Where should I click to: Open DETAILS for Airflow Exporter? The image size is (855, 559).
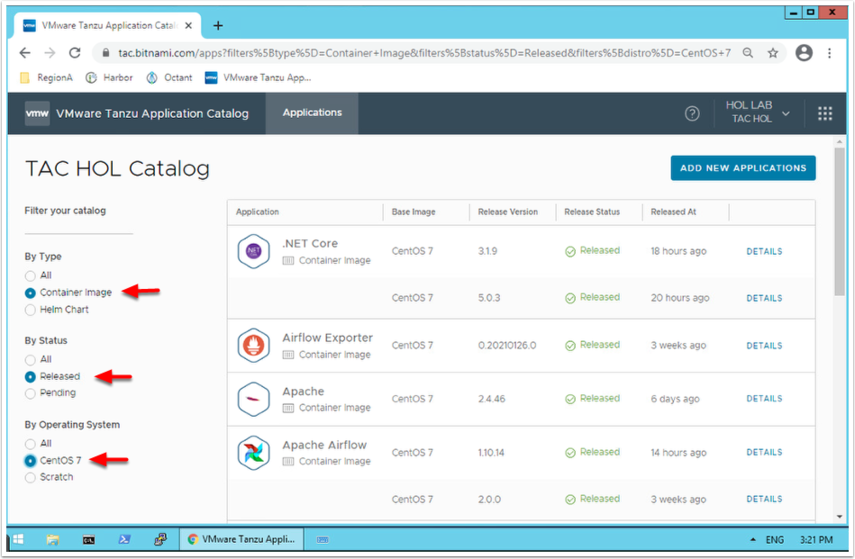tap(764, 346)
